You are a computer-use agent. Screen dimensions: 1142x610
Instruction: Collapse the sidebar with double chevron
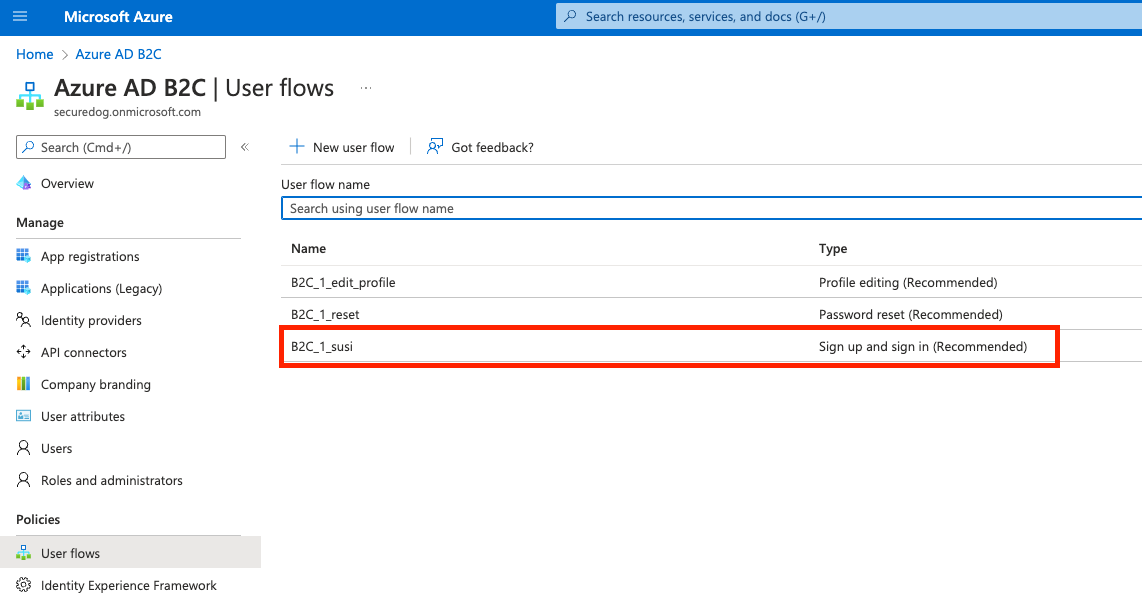(x=245, y=147)
